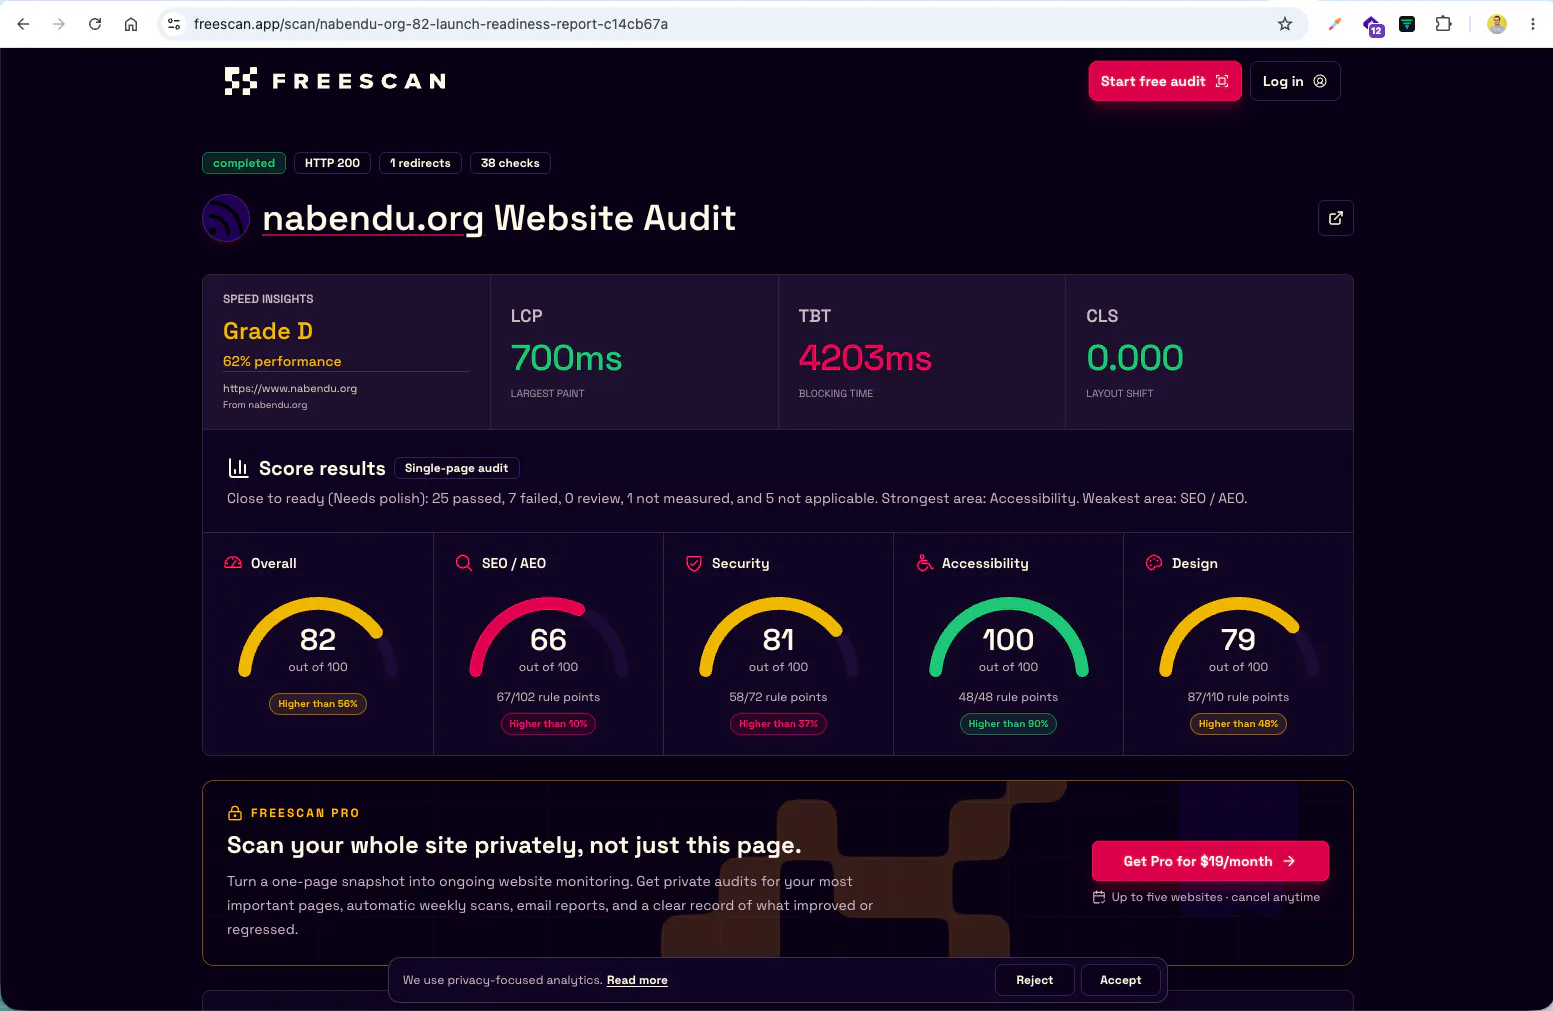Click the nabendu.org site favicon
This screenshot has height=1011, width=1553.
coord(226,218)
